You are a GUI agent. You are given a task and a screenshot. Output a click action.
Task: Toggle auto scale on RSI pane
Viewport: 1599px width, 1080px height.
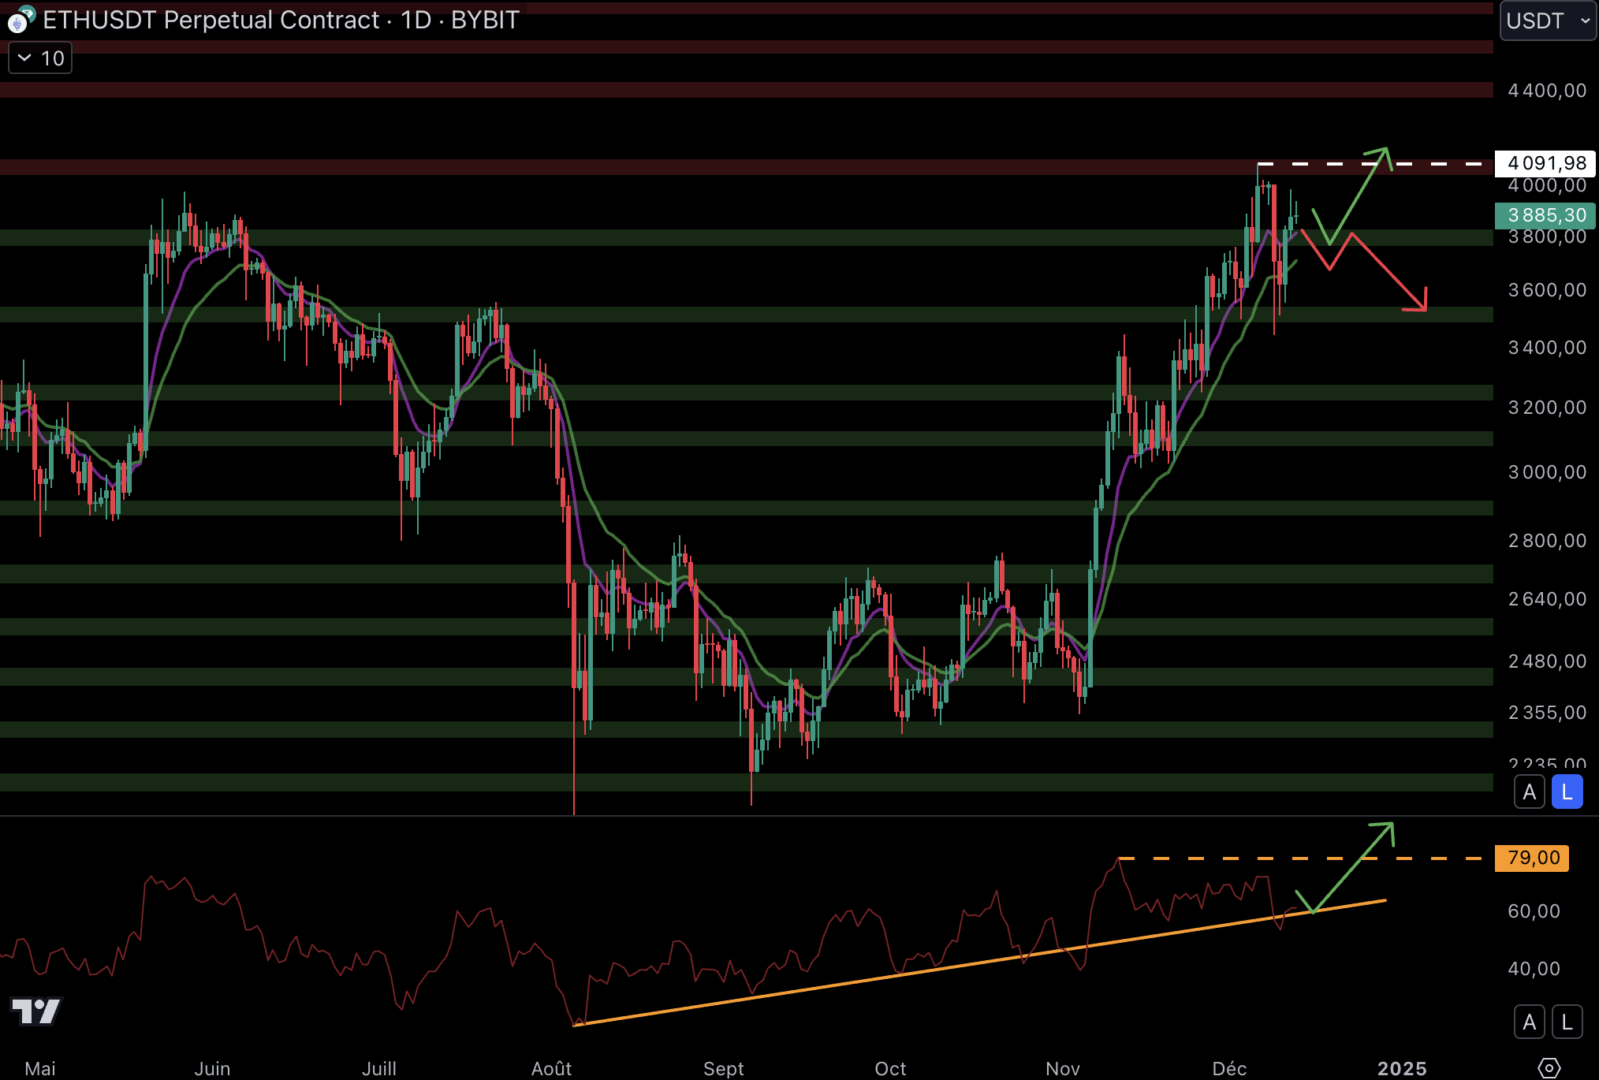[1528, 1022]
